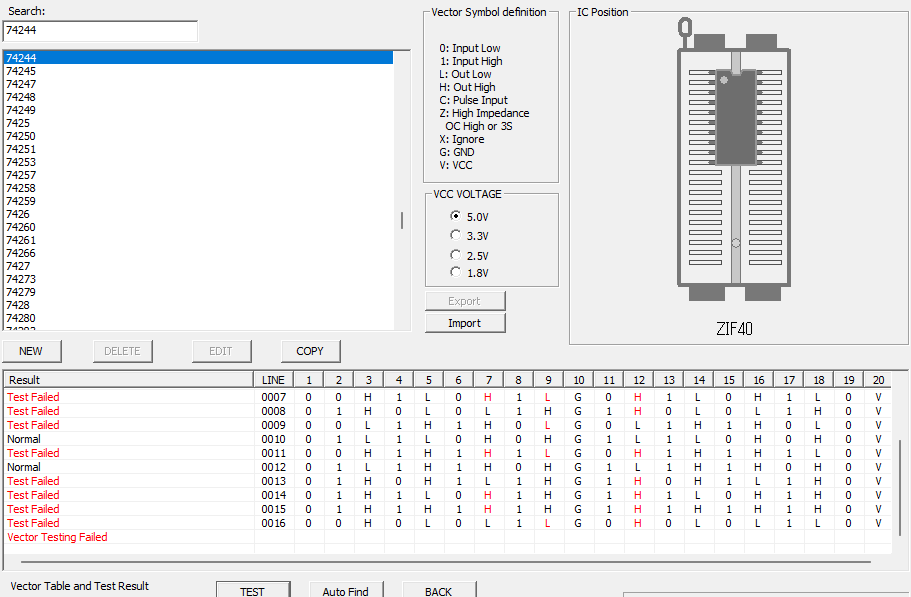Click the Export button
911x597 pixels.
tap(465, 301)
